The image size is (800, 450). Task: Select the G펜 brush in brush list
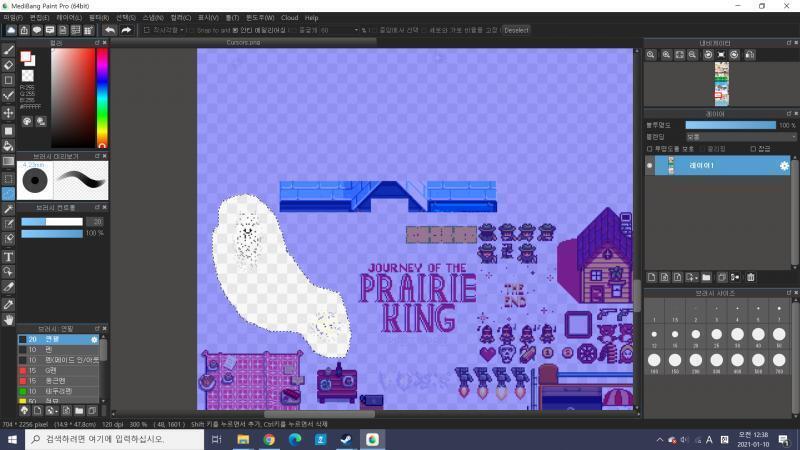pos(59,370)
